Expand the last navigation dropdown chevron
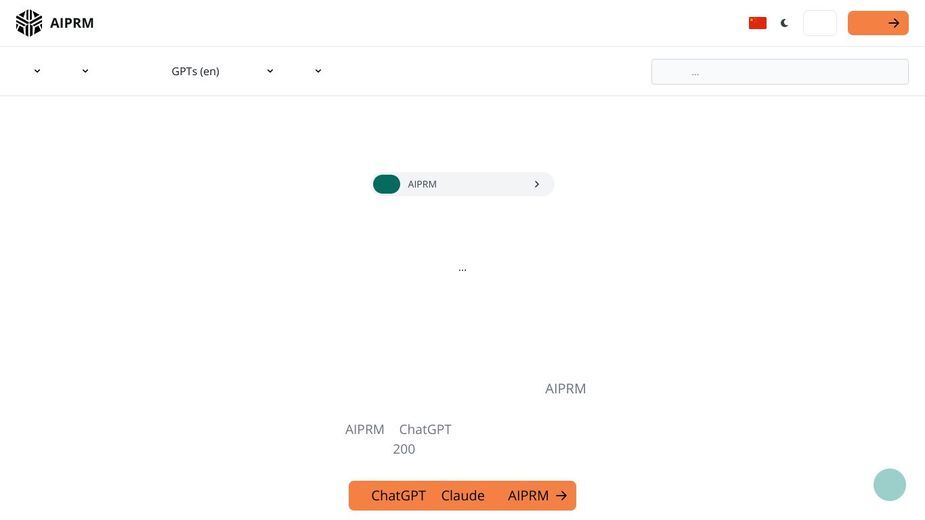925x520 pixels. 318,71
